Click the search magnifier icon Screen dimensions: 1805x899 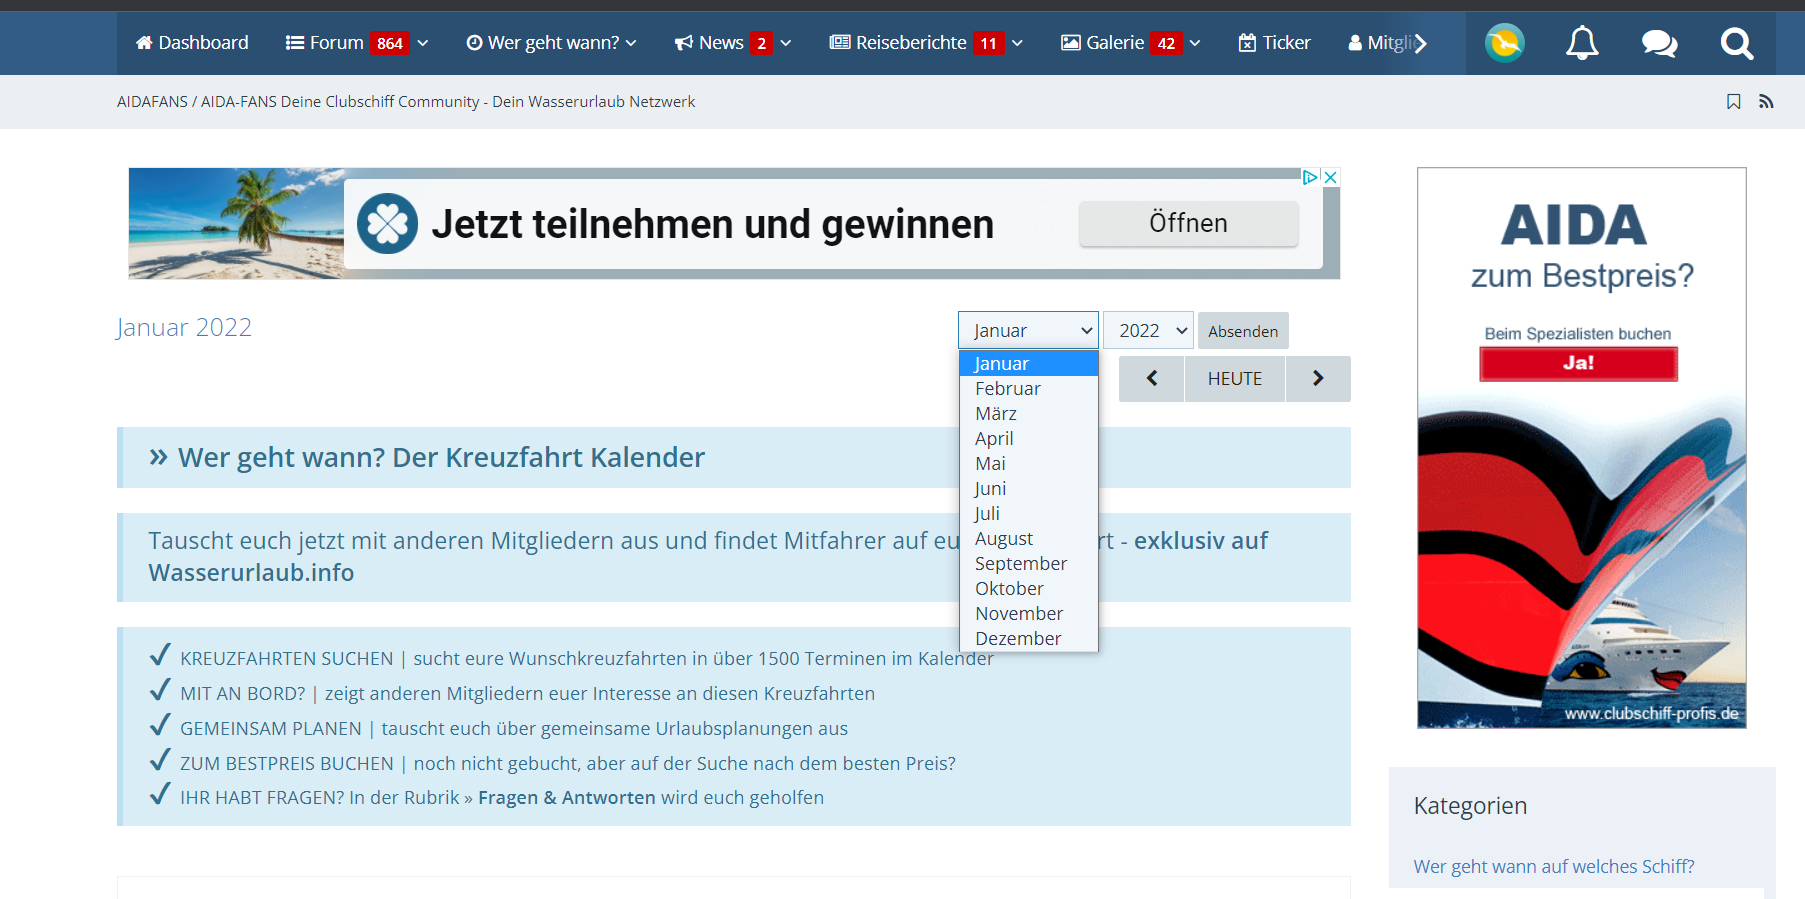pyautogui.click(x=1736, y=43)
